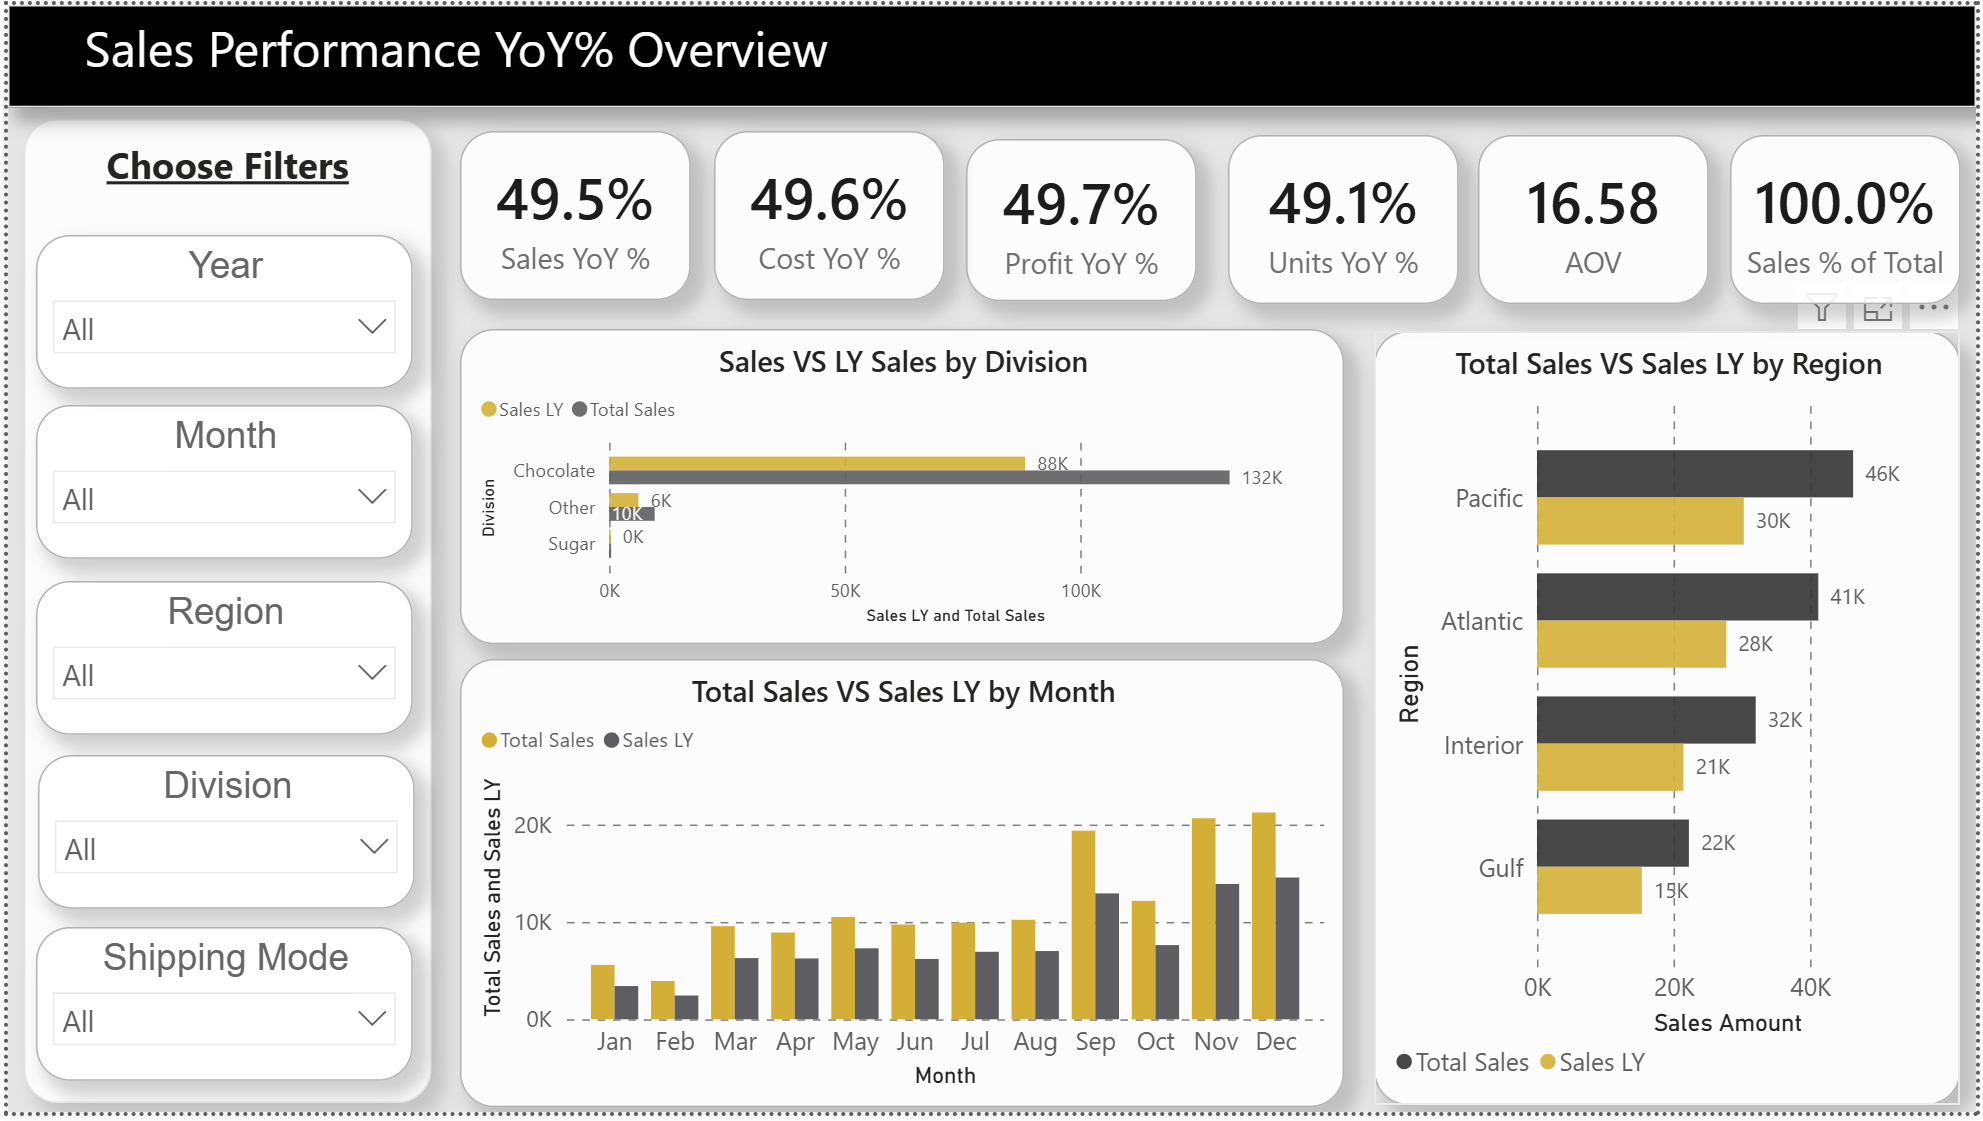Open Focus mode icon on Region chart
The height and width of the screenshot is (1121, 1983).
click(x=1878, y=310)
